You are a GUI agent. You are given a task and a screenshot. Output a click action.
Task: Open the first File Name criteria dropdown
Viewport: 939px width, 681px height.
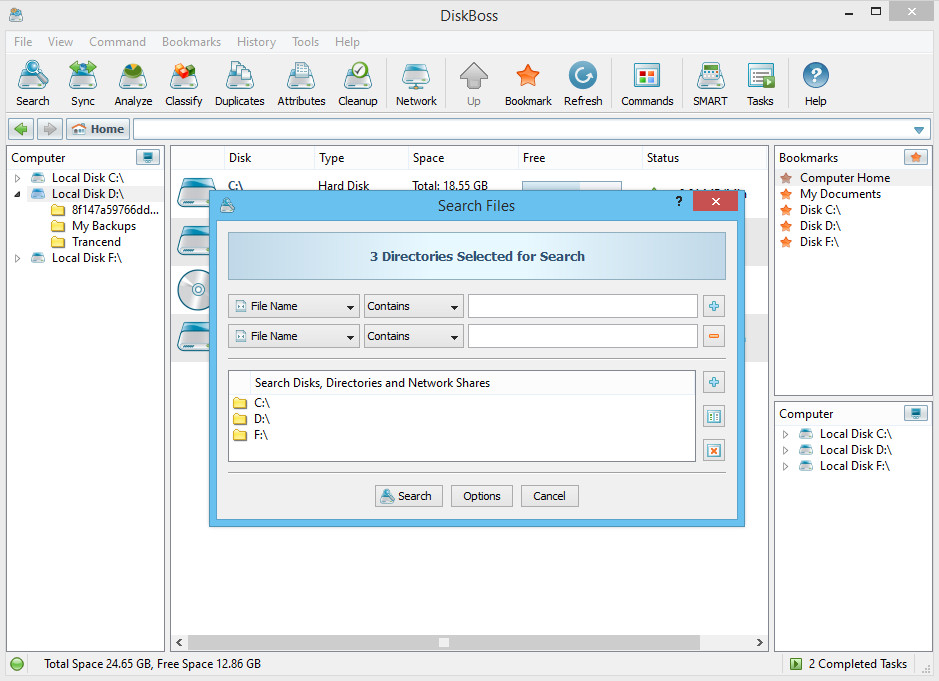pyautogui.click(x=293, y=306)
